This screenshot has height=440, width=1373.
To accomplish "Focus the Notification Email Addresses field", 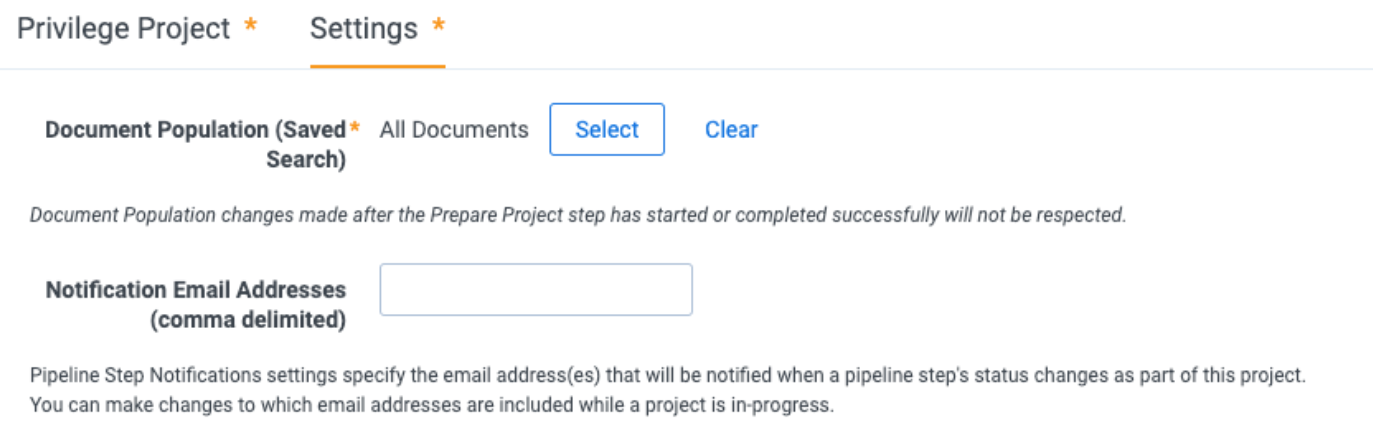I will 536,290.
